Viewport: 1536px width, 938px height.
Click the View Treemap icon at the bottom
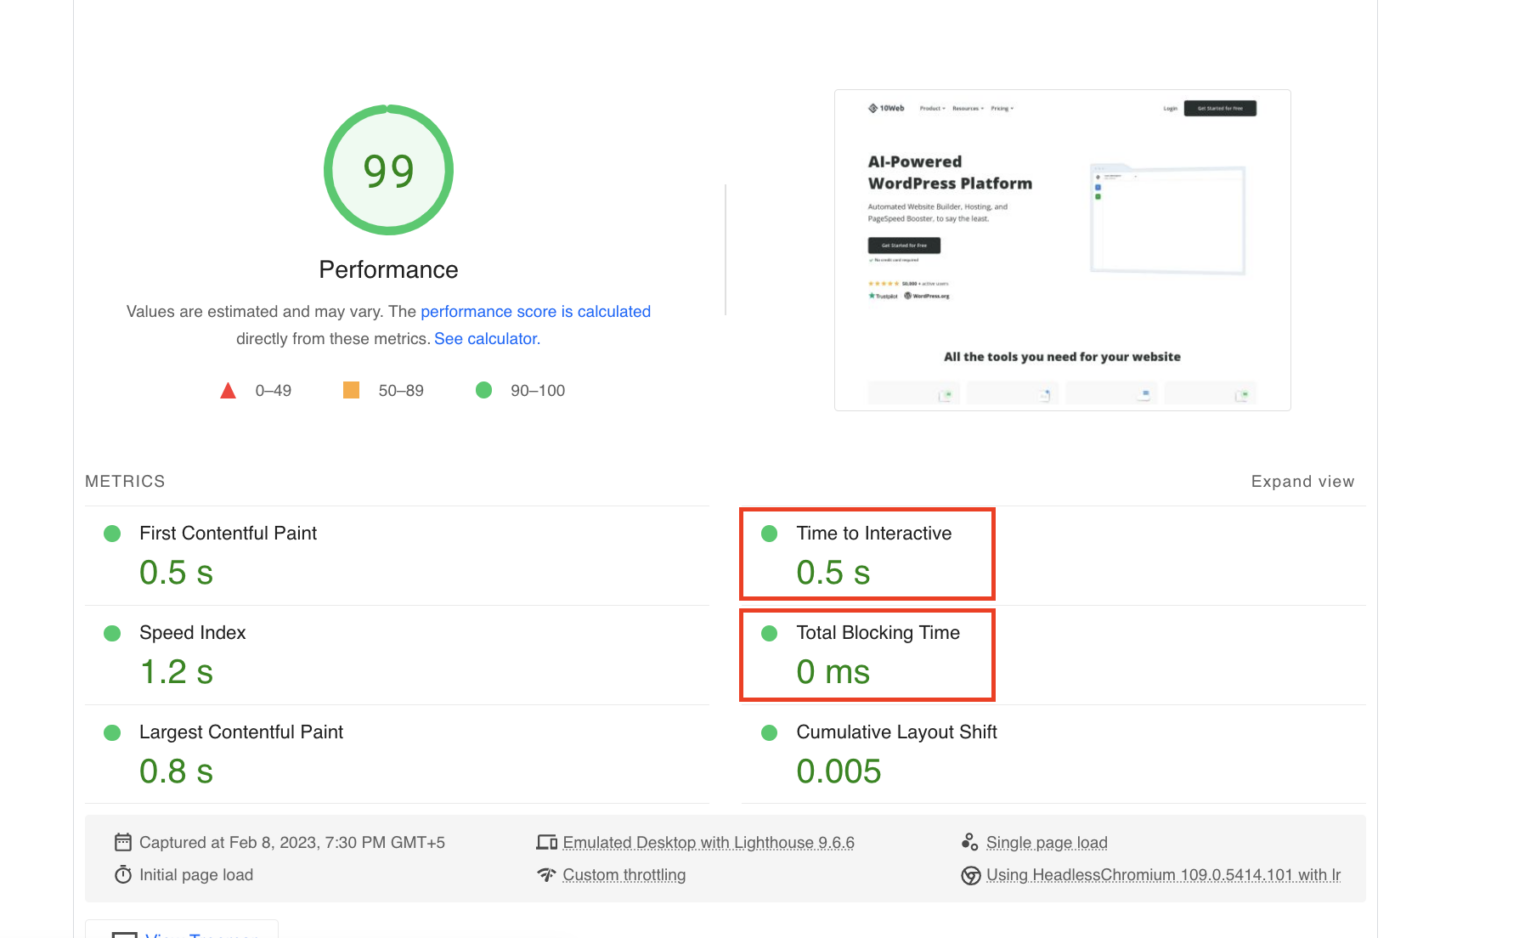point(124,934)
